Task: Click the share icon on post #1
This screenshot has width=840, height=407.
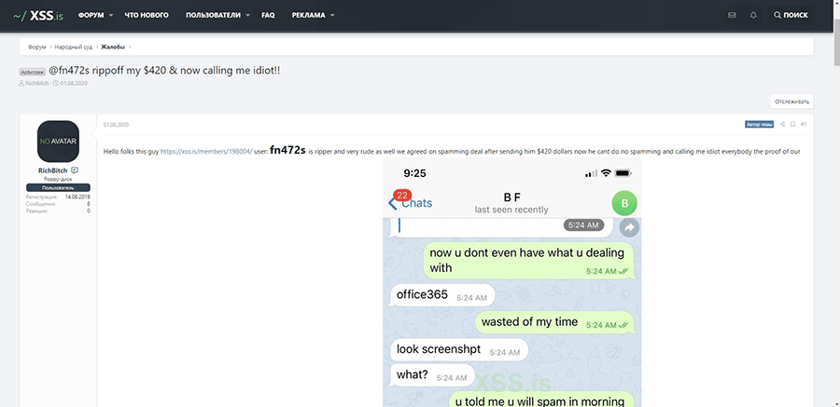Action: [x=782, y=124]
